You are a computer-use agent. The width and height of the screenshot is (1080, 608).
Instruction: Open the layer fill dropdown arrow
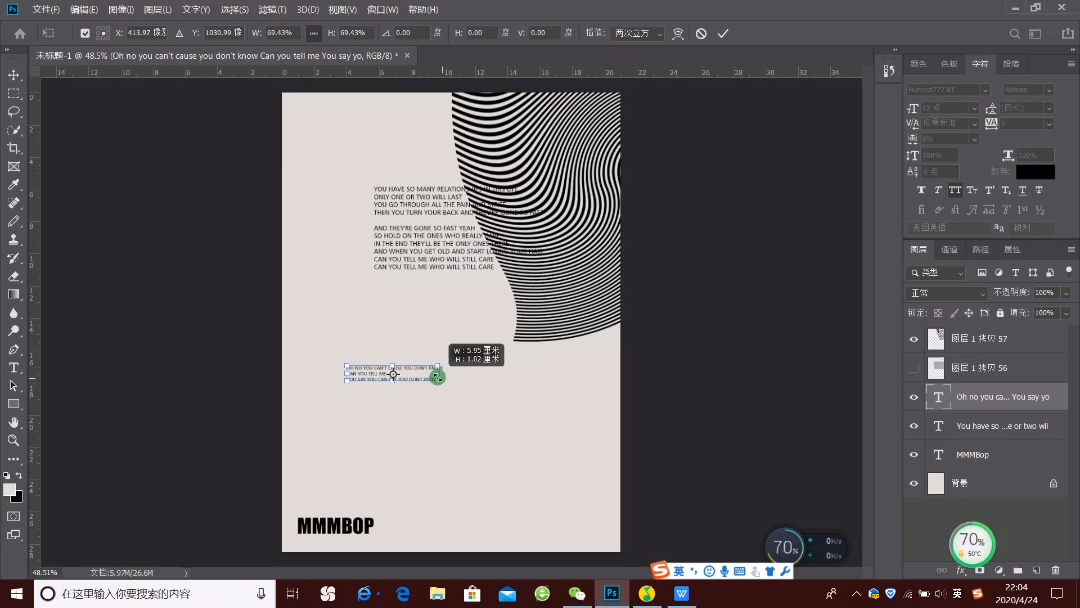tap(1066, 313)
